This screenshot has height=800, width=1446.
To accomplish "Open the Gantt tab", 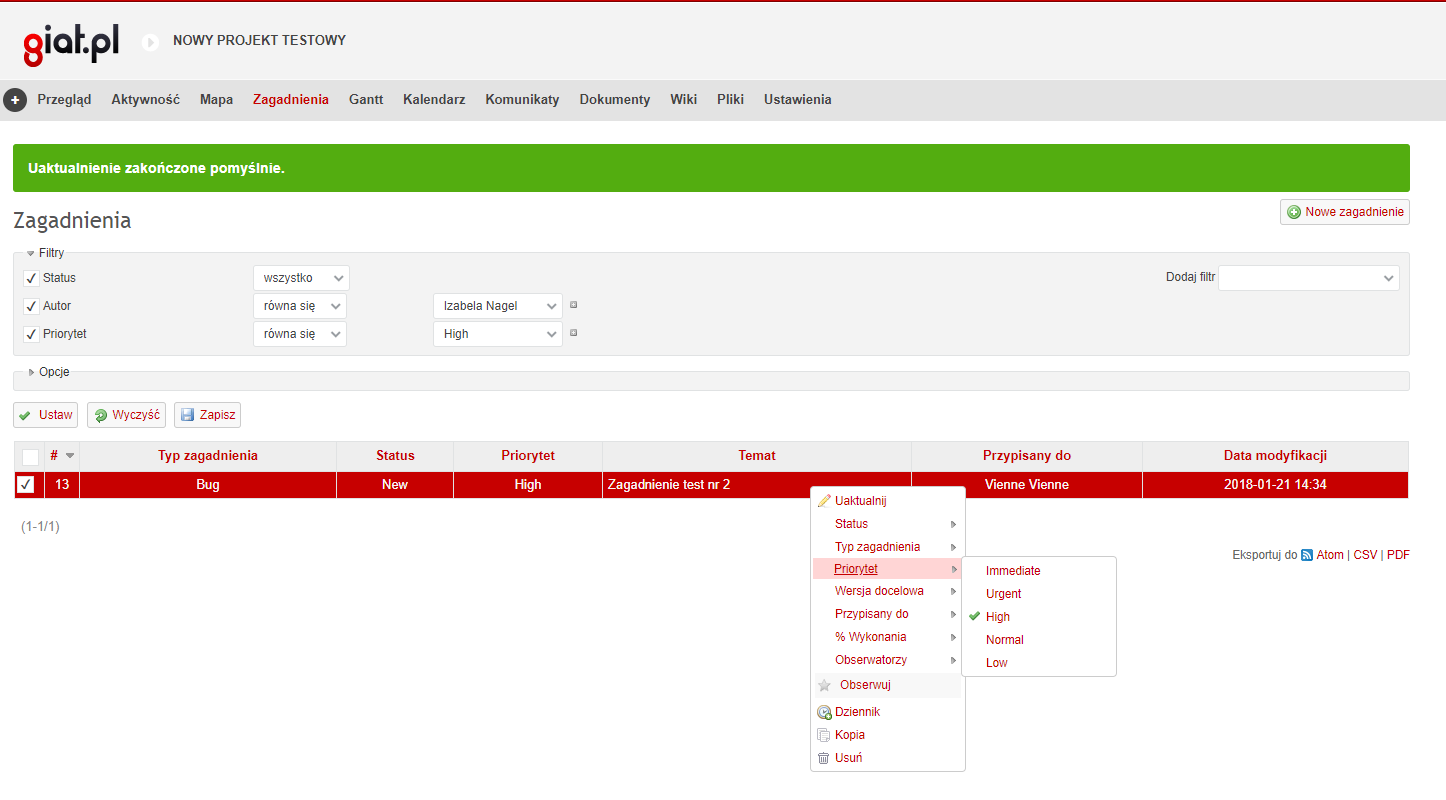I will [366, 100].
